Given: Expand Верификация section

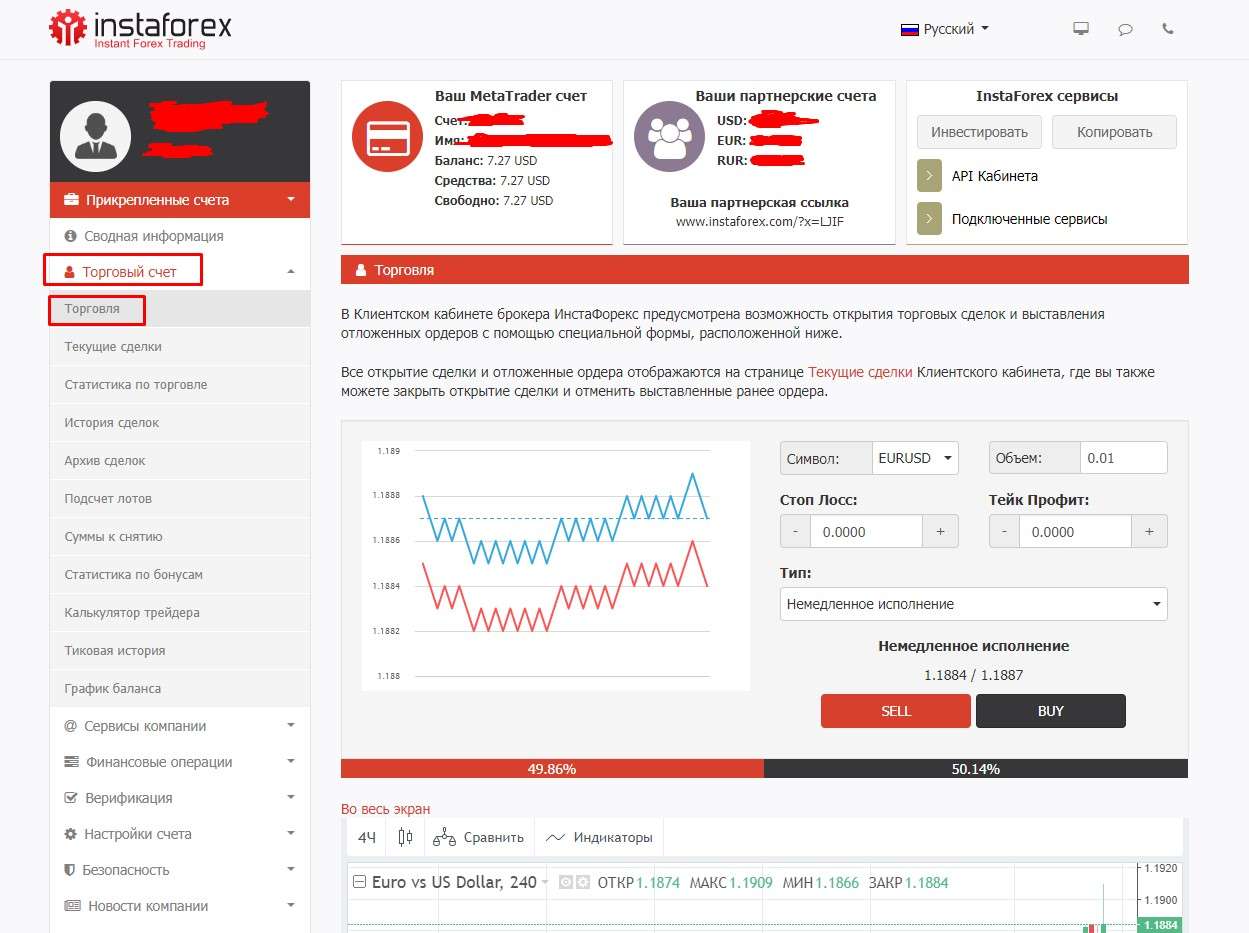Looking at the screenshot, I should pyautogui.click(x=180, y=798).
